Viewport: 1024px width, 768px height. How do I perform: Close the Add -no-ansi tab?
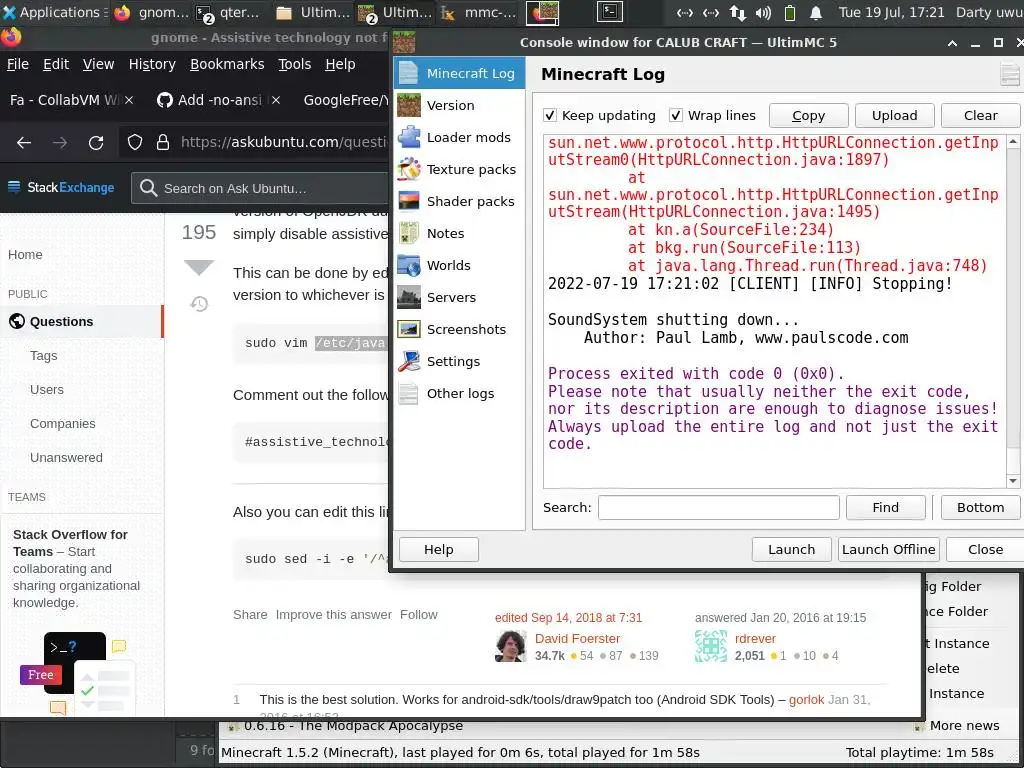point(276,100)
